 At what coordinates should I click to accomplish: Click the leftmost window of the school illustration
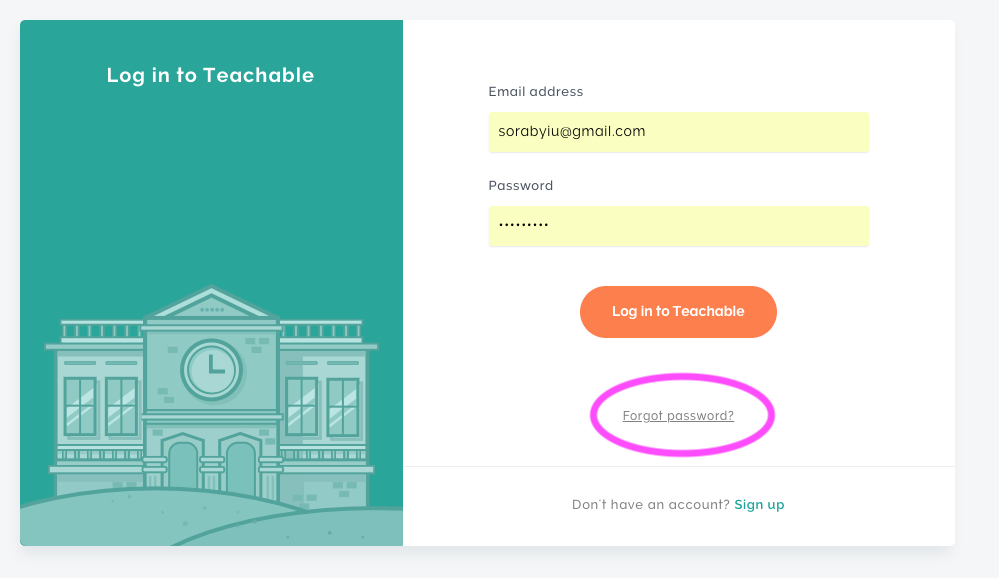pos(80,407)
